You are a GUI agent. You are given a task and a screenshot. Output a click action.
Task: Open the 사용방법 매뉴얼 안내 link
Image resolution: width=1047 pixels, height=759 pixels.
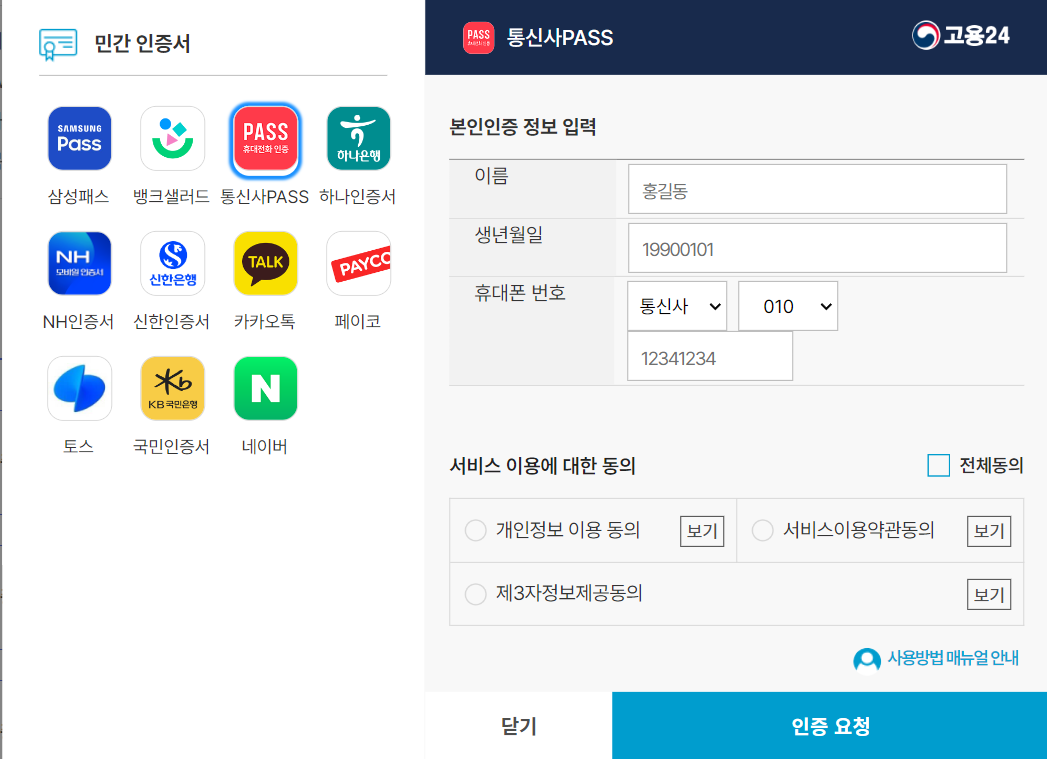click(x=953, y=658)
